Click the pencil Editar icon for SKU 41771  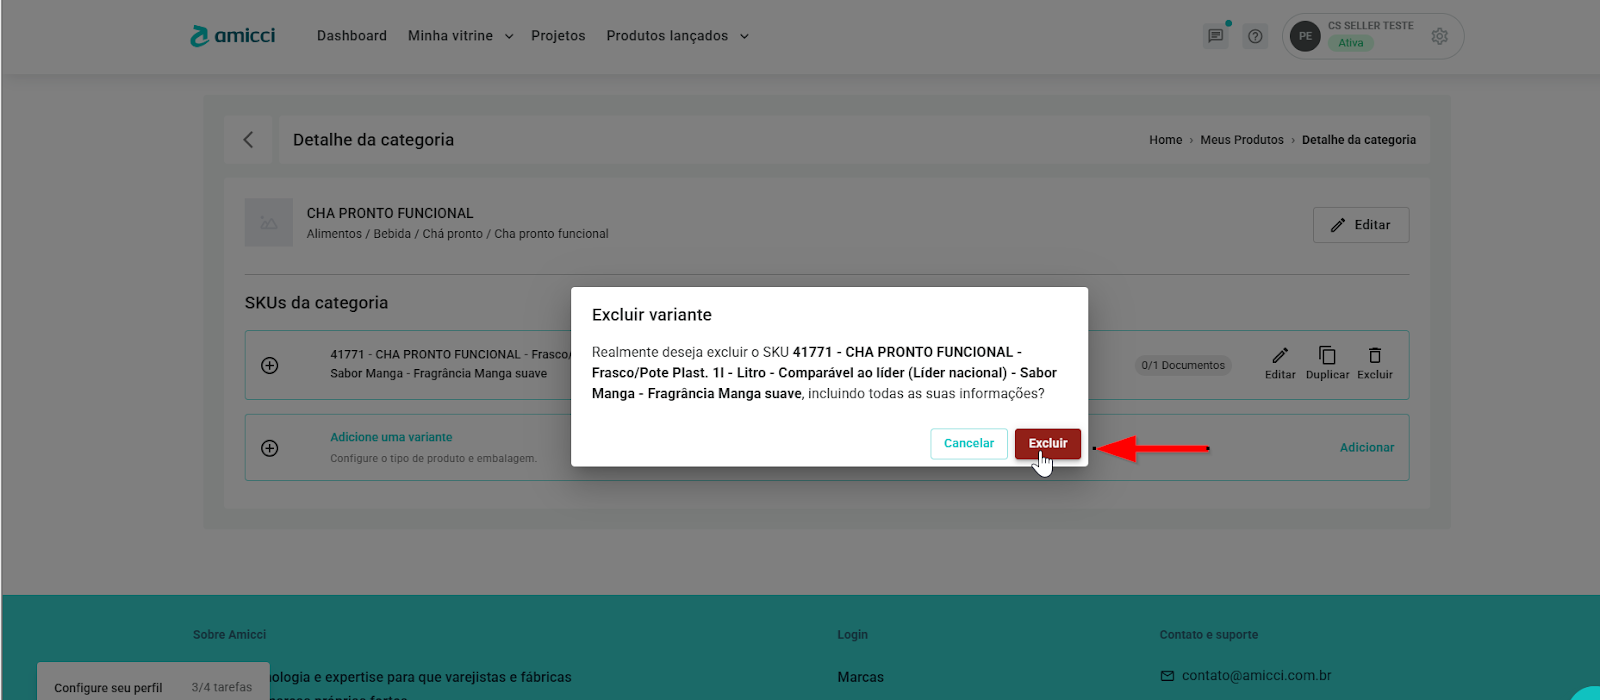pos(1280,356)
